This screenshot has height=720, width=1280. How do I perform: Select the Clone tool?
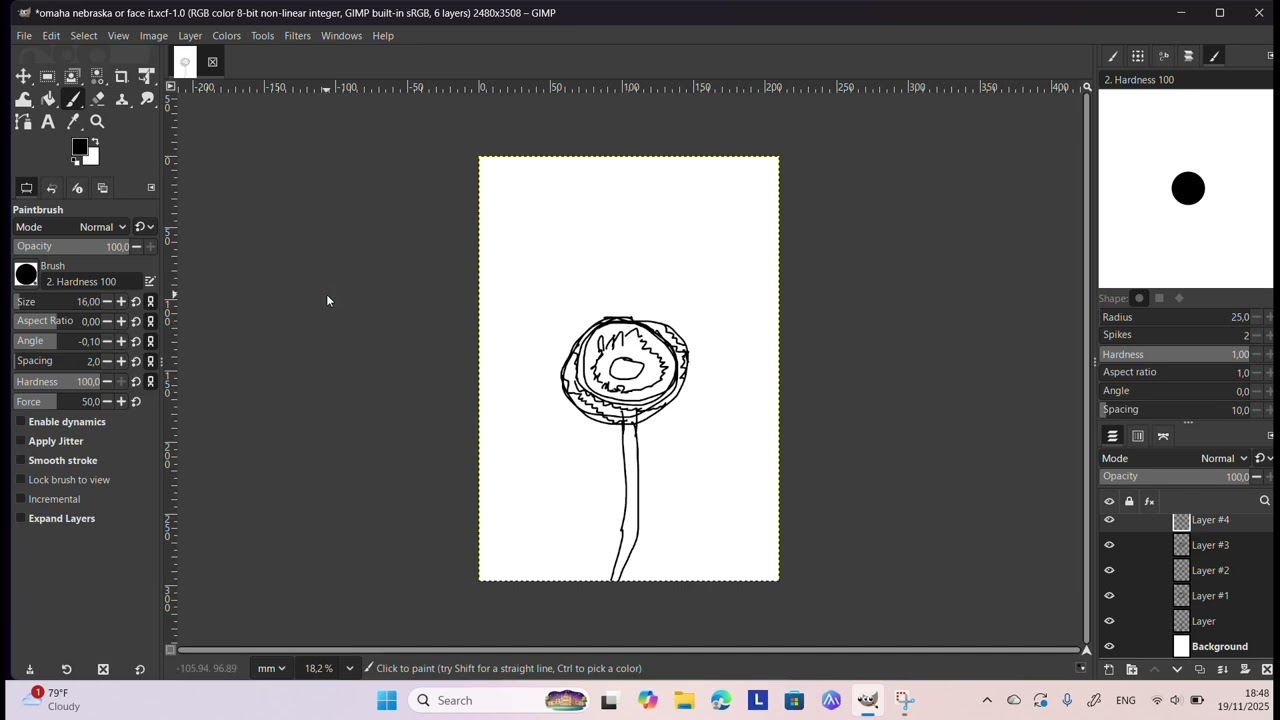122,99
